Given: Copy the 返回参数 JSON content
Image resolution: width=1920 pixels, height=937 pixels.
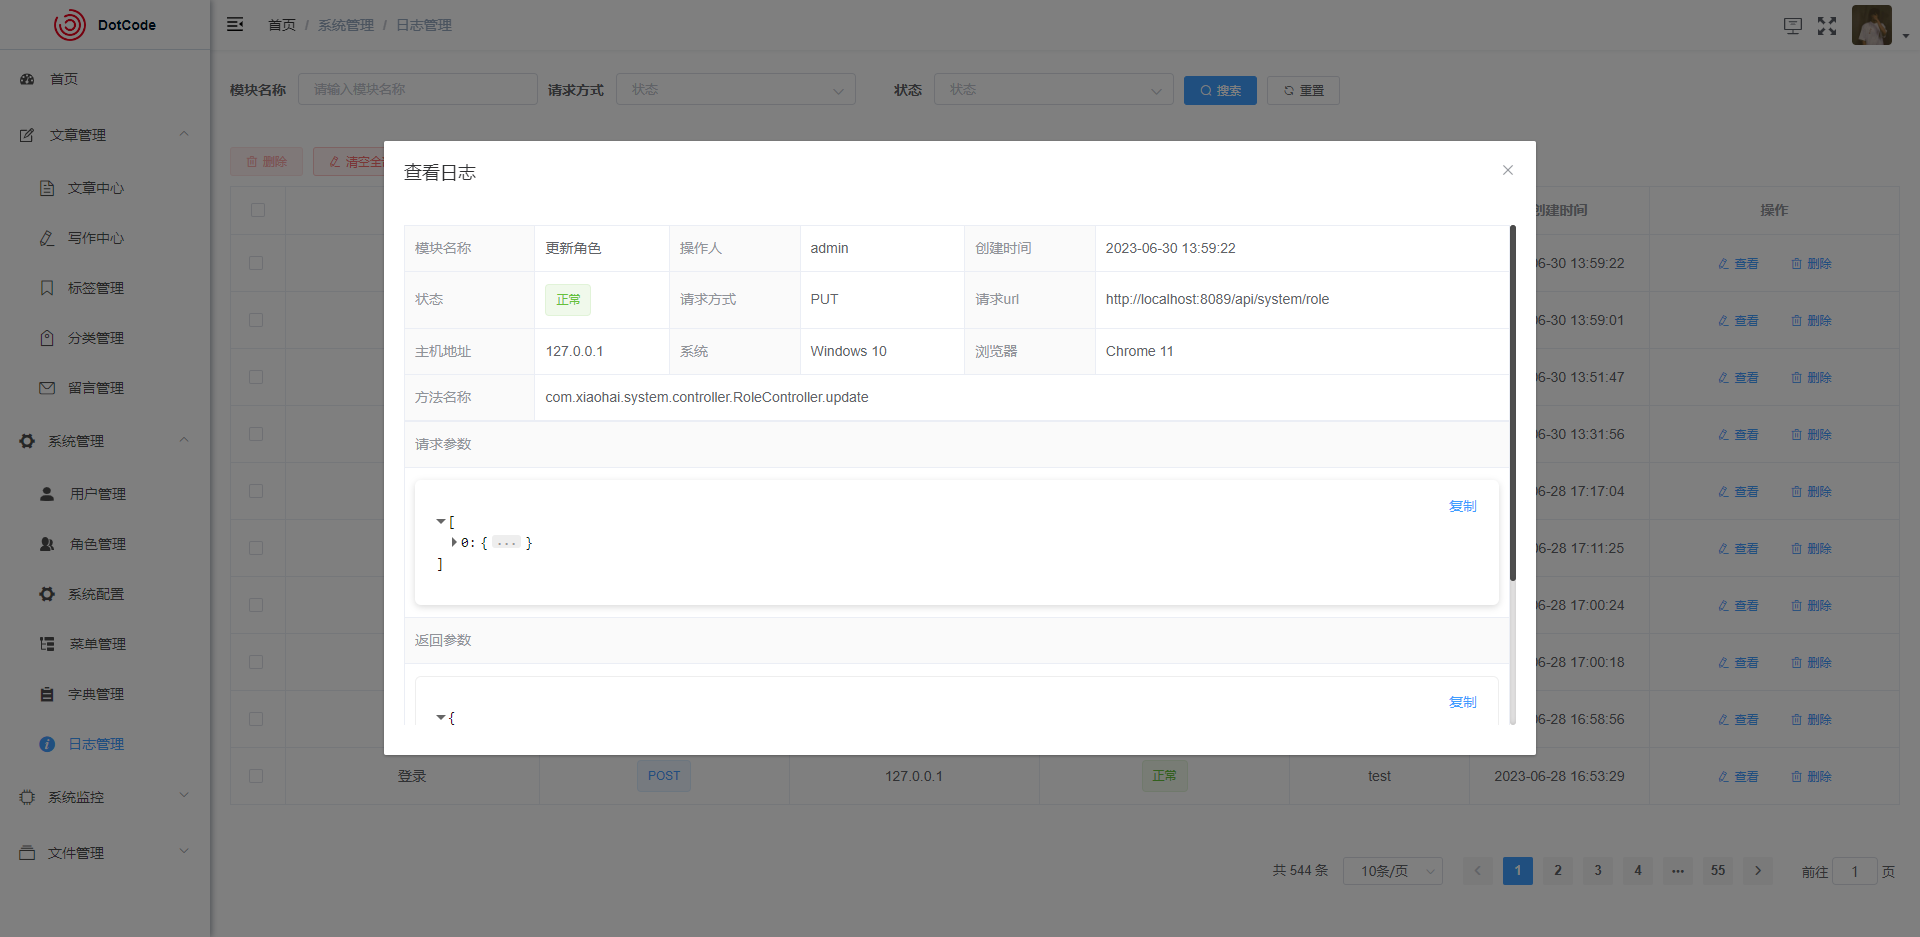Looking at the screenshot, I should [1463, 702].
